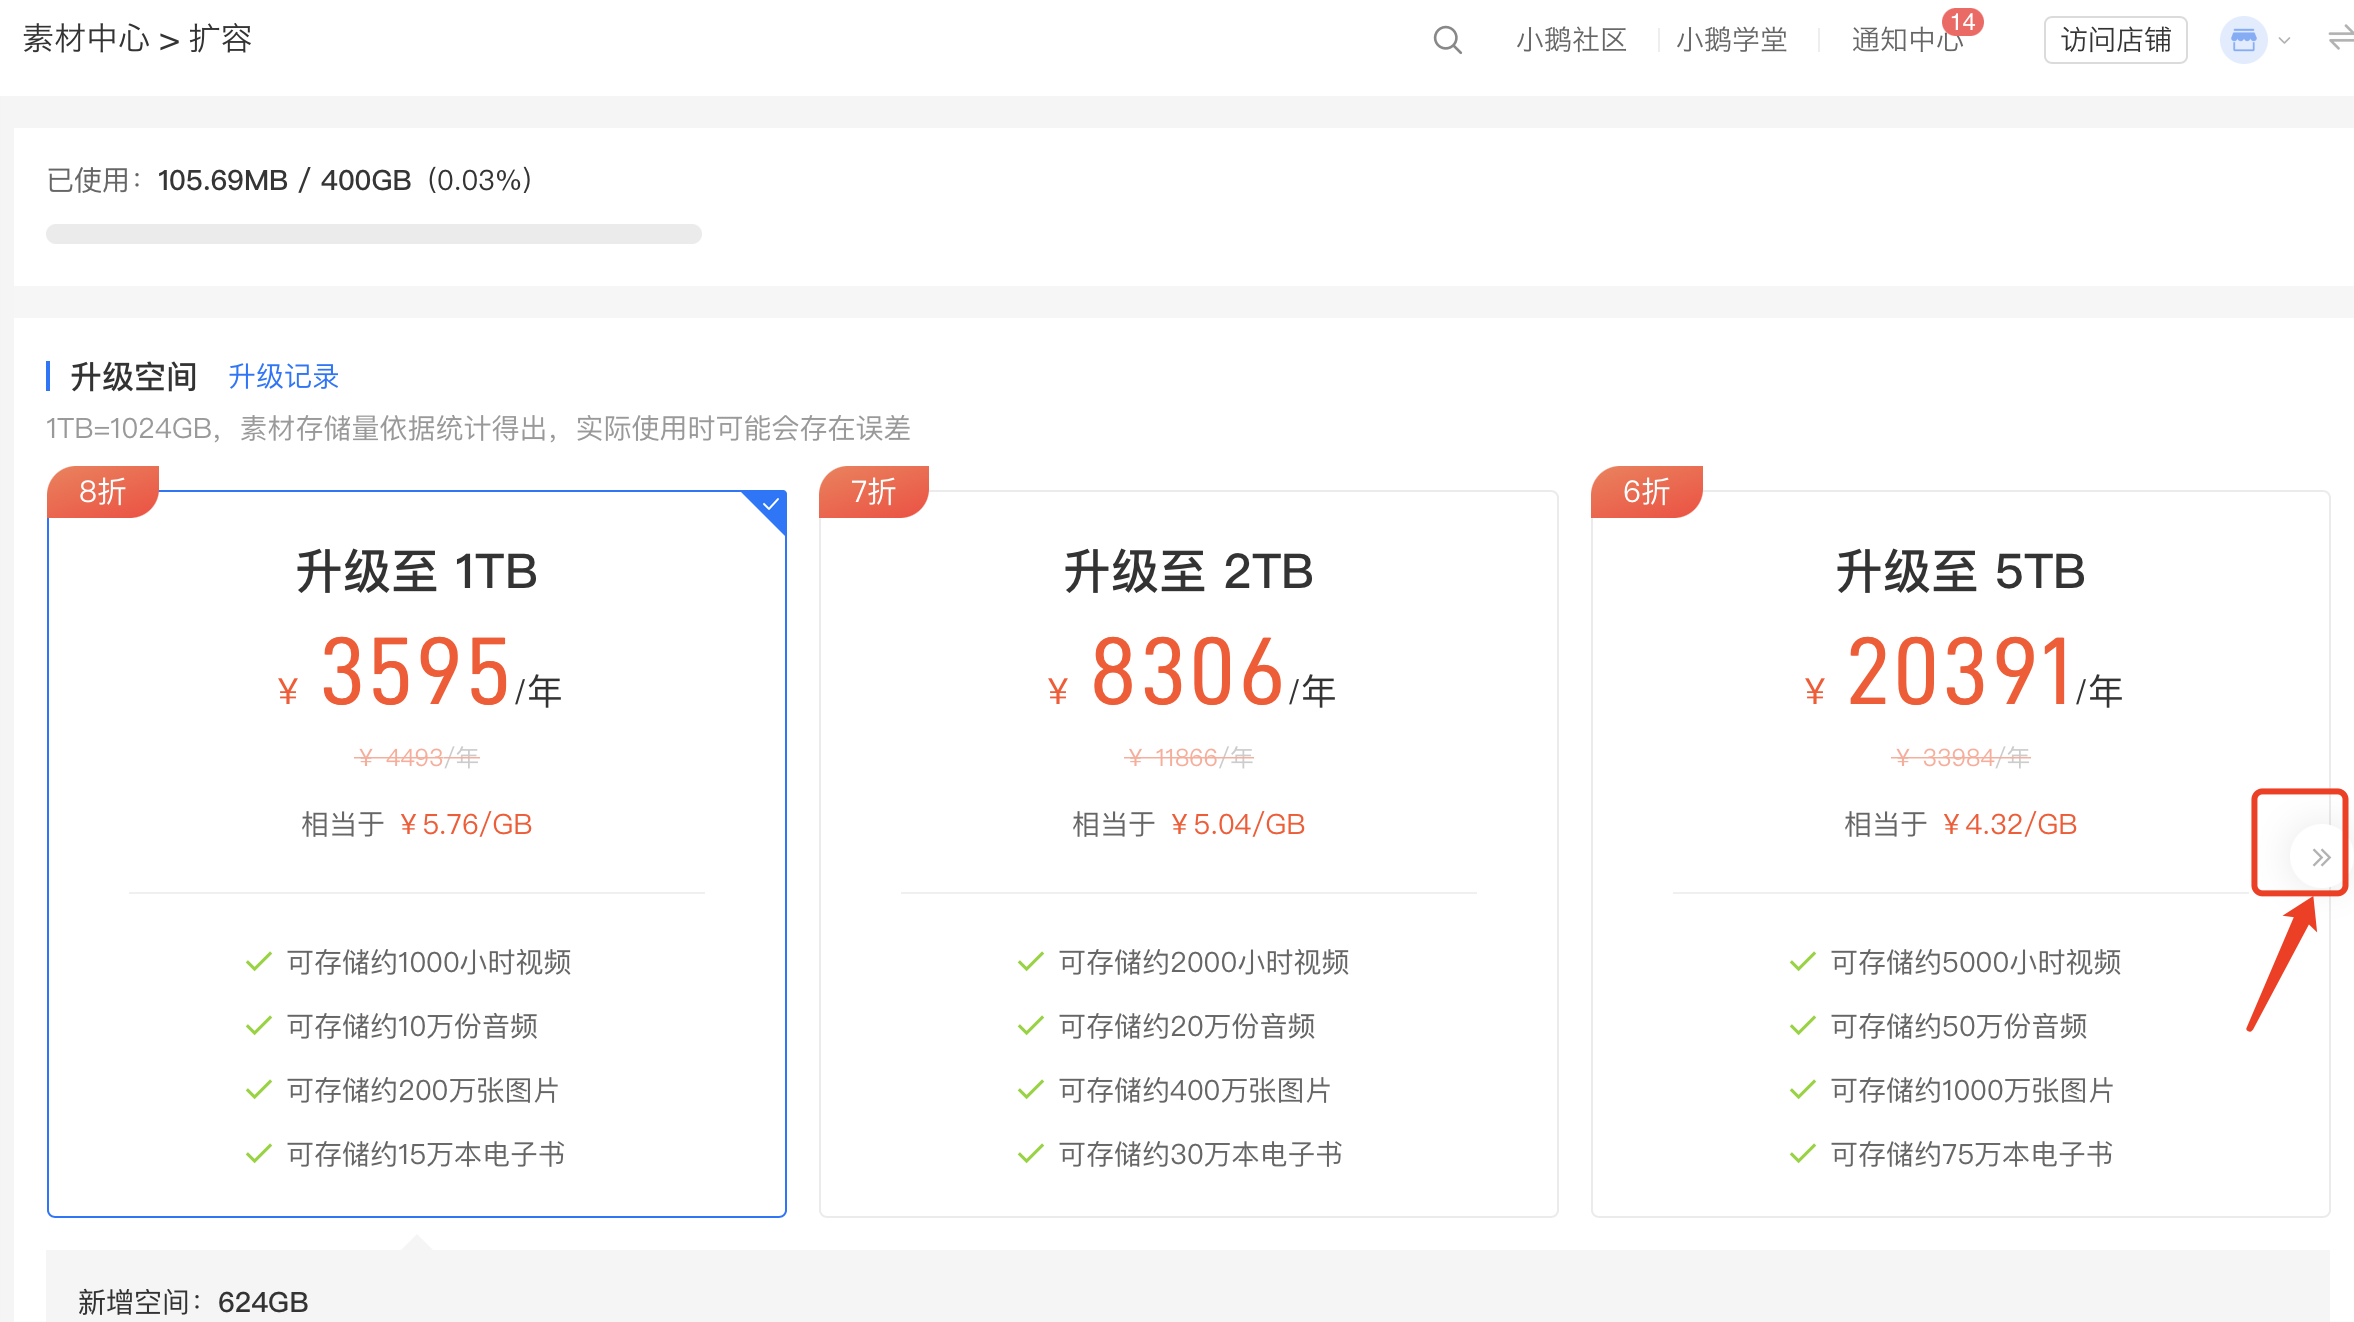This screenshot has height=1322, width=2354.
Task: Click checkmark icon beside 可存储约200万张图片
Action: click(x=258, y=1090)
